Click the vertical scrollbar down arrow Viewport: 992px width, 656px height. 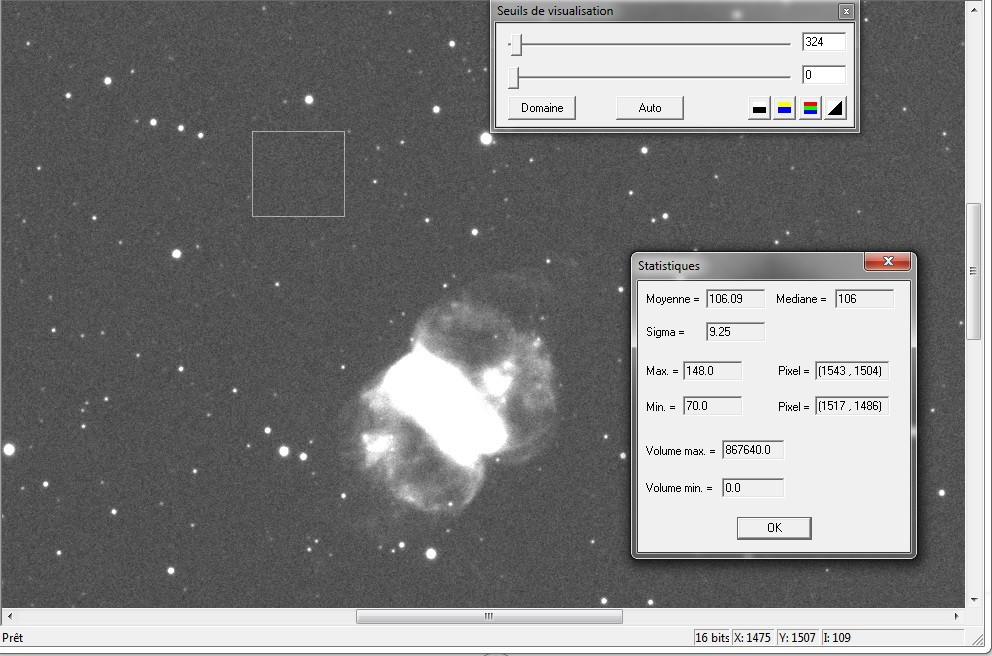pos(973,600)
